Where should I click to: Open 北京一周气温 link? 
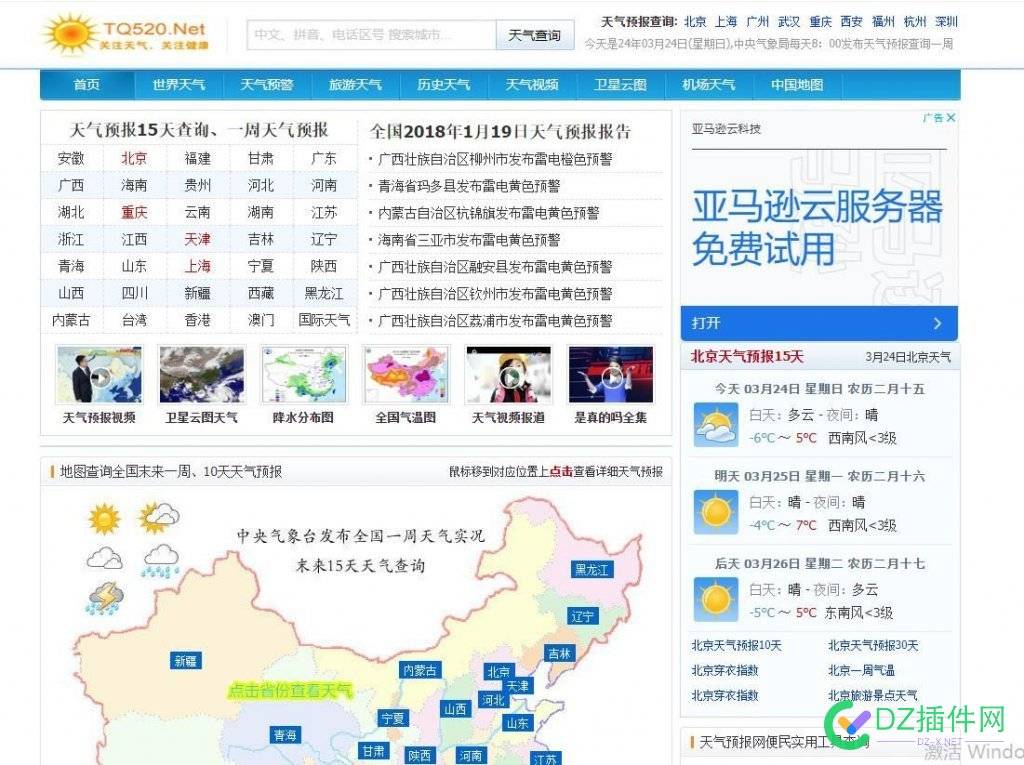(x=861, y=670)
